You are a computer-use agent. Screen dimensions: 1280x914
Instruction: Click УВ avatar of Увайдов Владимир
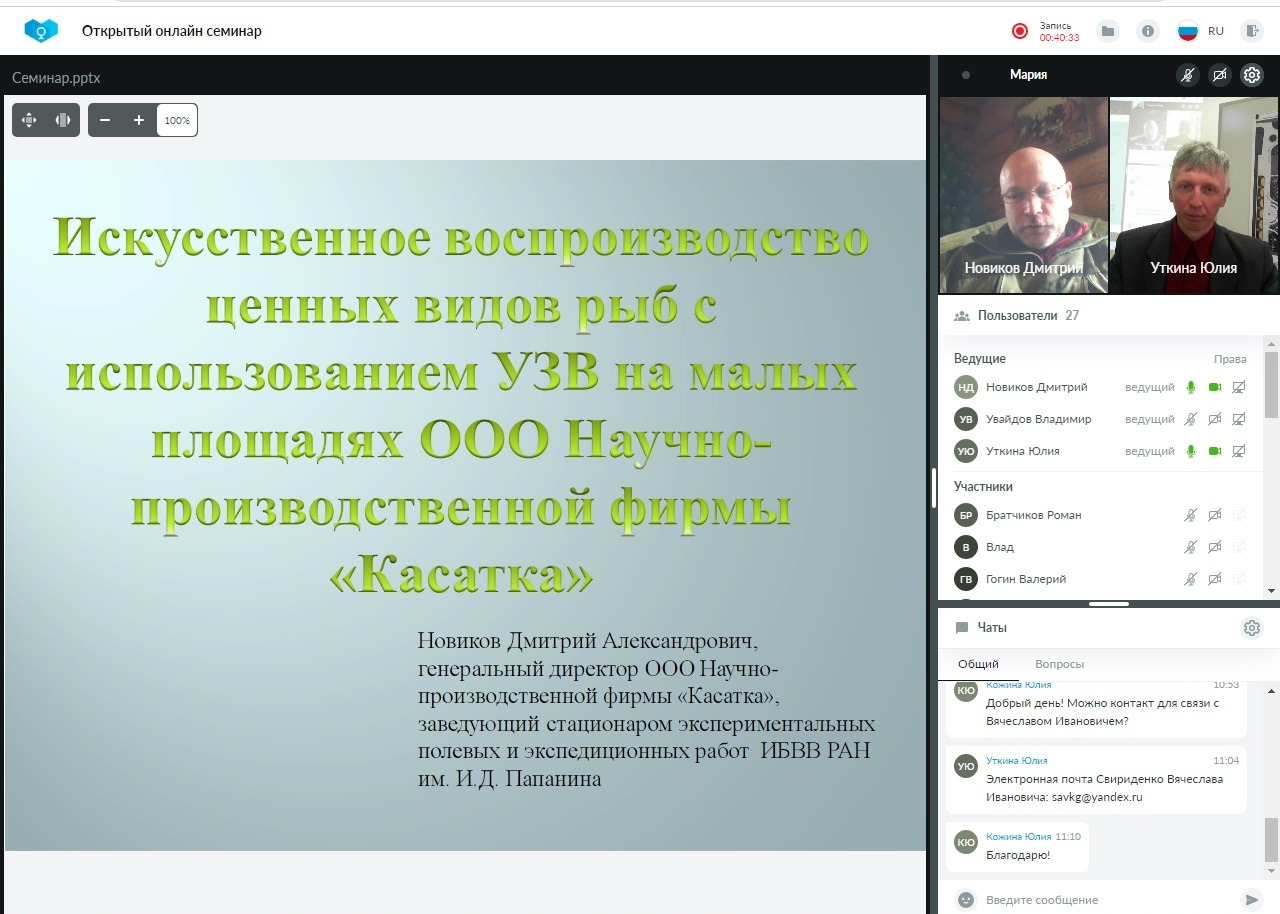[x=966, y=419]
